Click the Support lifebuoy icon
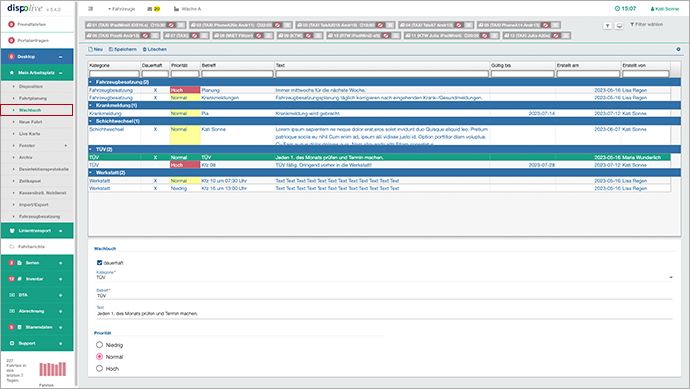This screenshot has height=389, width=690. (12, 343)
